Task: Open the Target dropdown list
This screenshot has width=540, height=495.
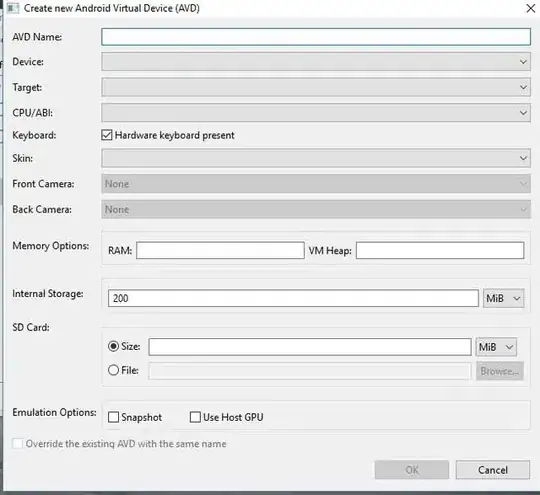Action: pos(316,87)
